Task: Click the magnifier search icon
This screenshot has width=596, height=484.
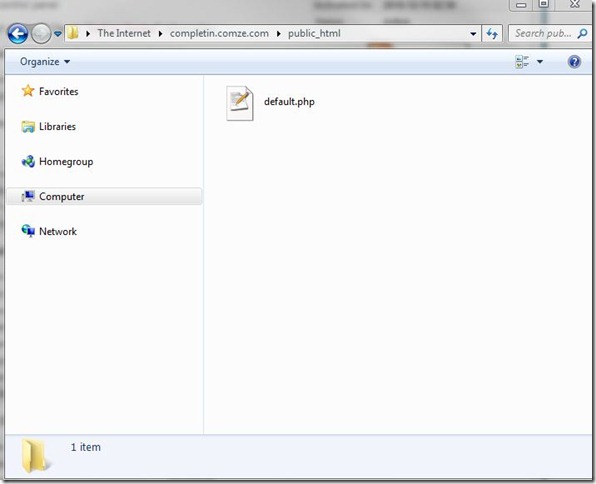Action: pos(582,33)
